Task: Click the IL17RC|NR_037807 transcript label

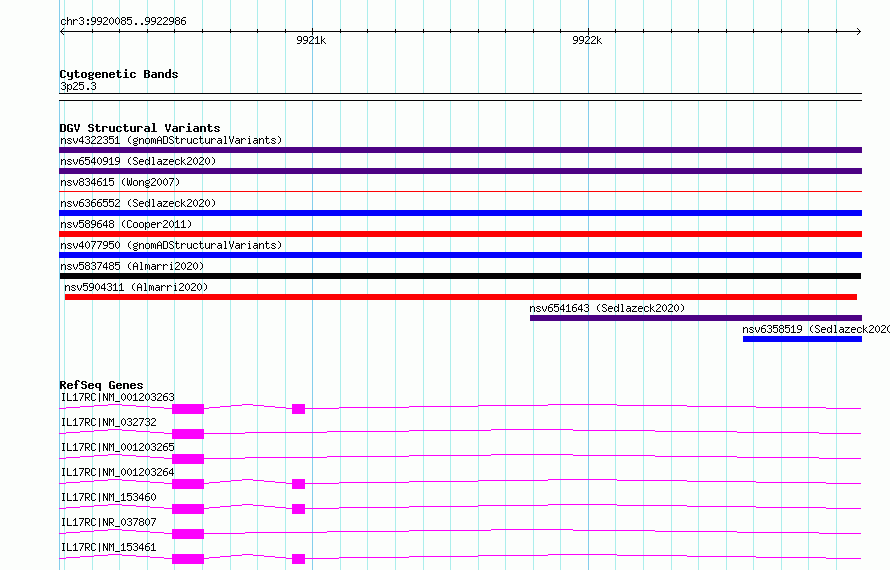Action: (108, 522)
